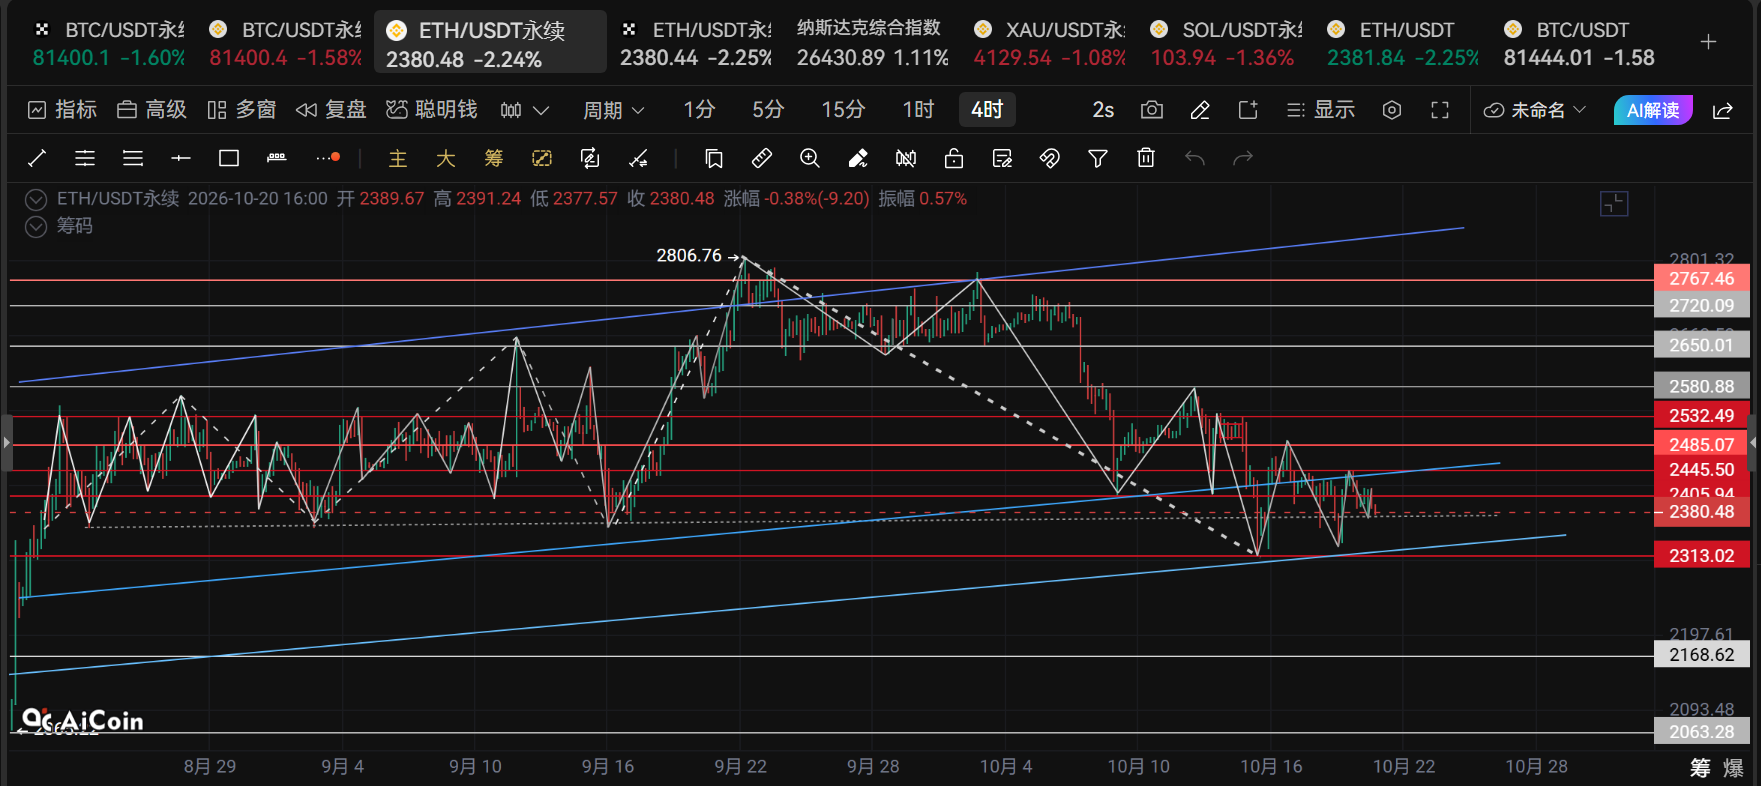The width and height of the screenshot is (1761, 786).
Task: Click the 2313.02 red price label
Action: tap(1701, 556)
